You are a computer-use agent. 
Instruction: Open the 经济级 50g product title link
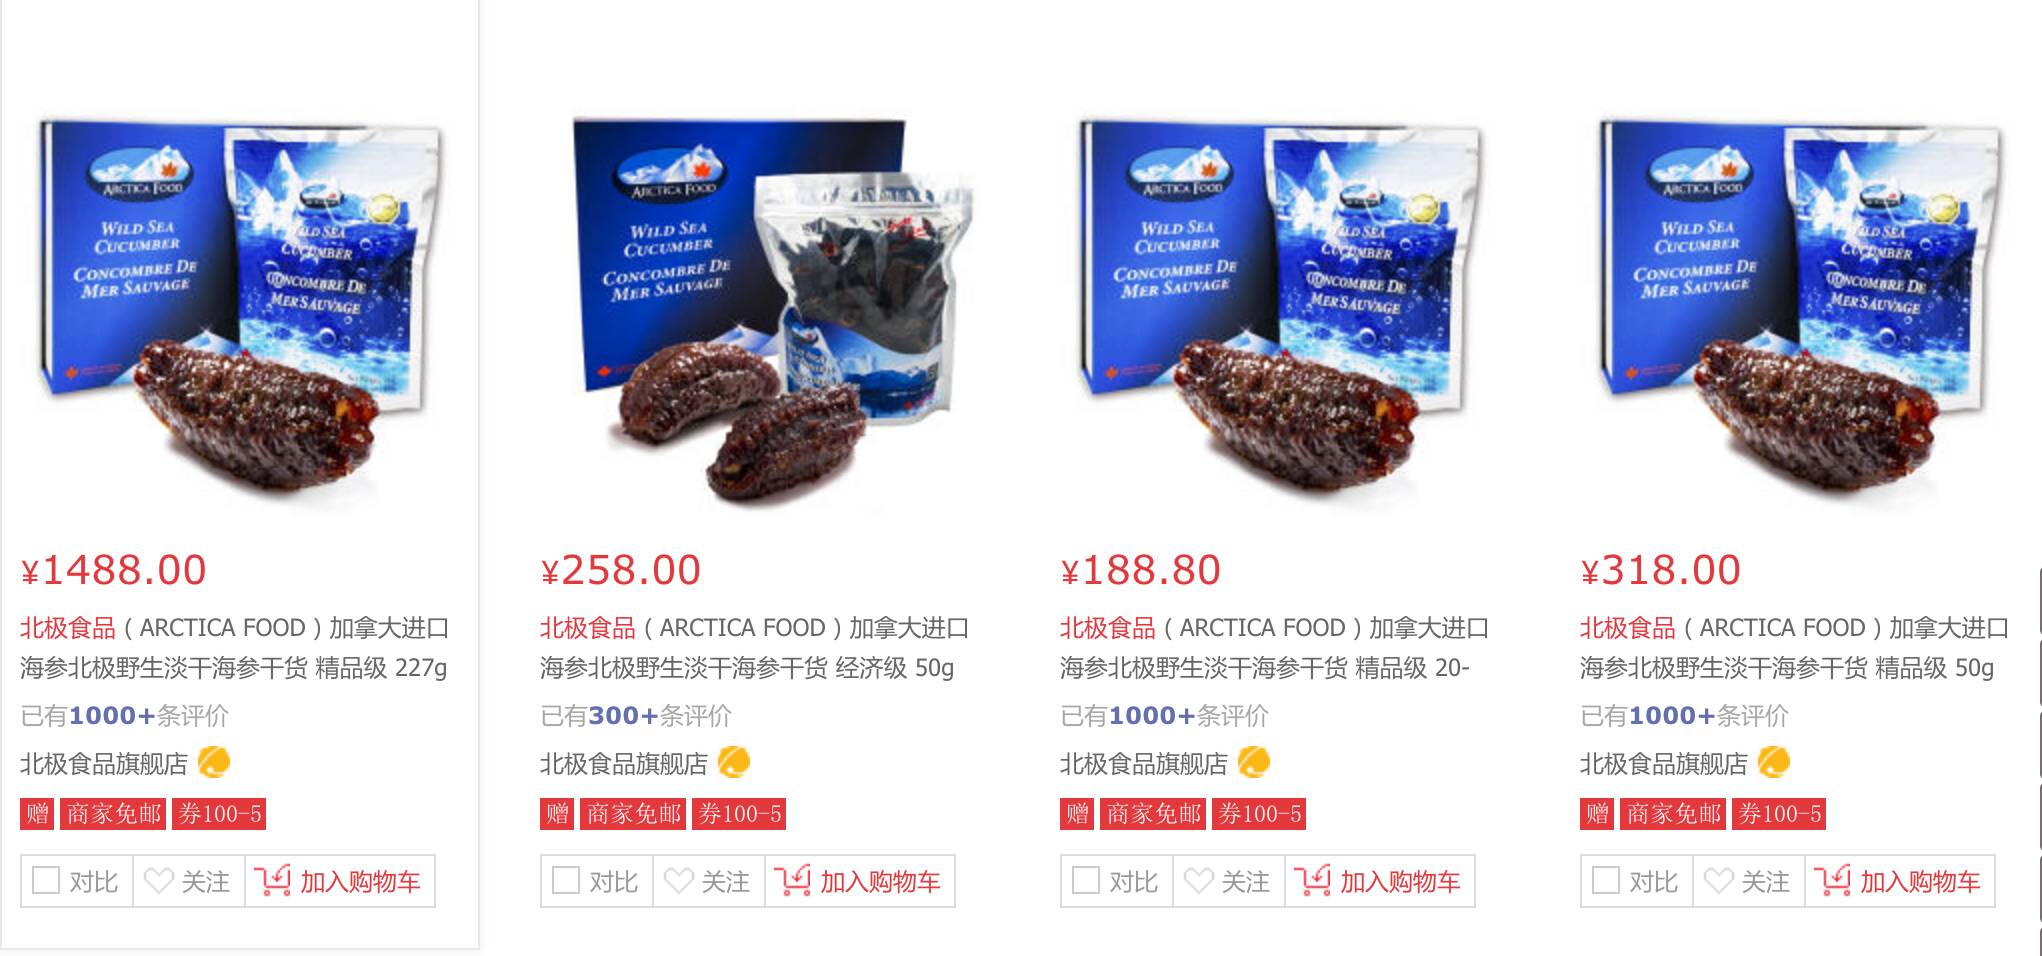point(755,647)
